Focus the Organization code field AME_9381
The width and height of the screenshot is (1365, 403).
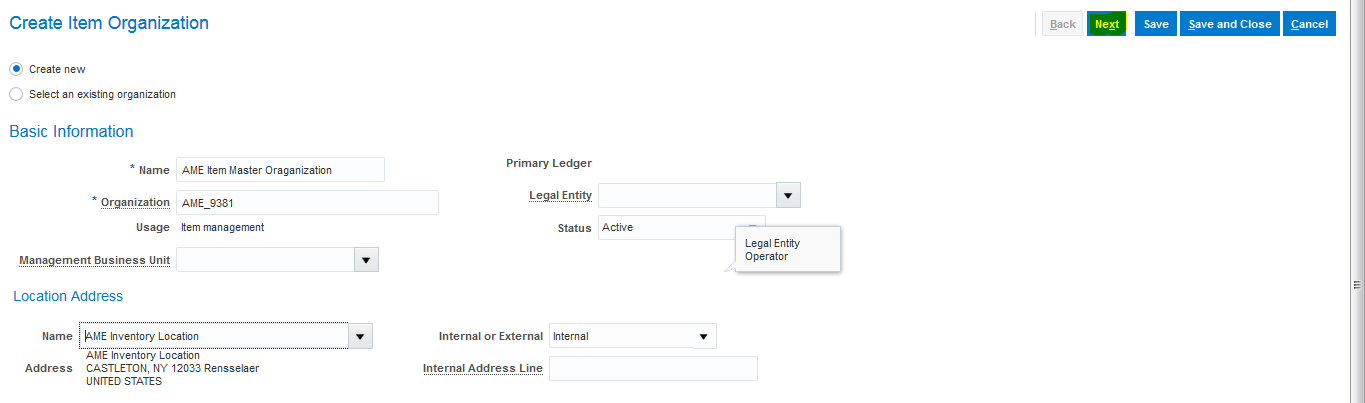coord(306,203)
